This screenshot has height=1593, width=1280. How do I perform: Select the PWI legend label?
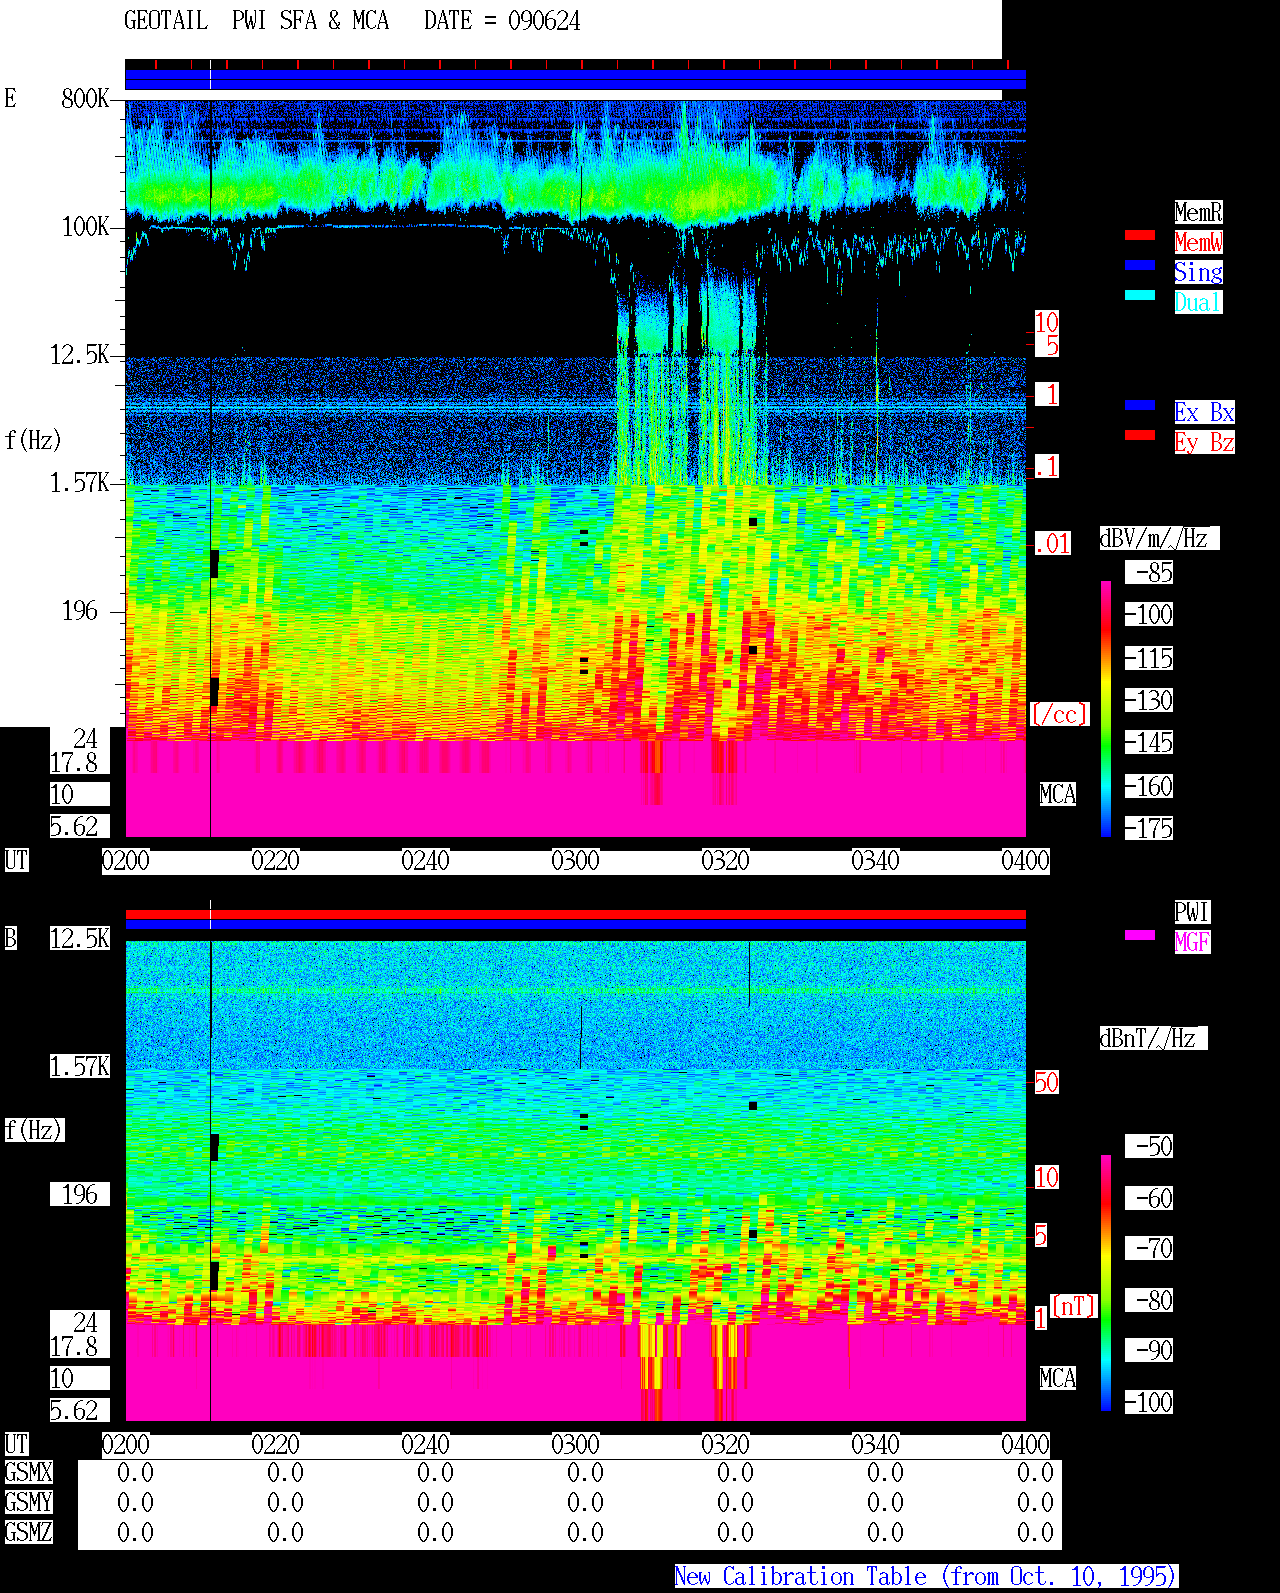(1192, 912)
